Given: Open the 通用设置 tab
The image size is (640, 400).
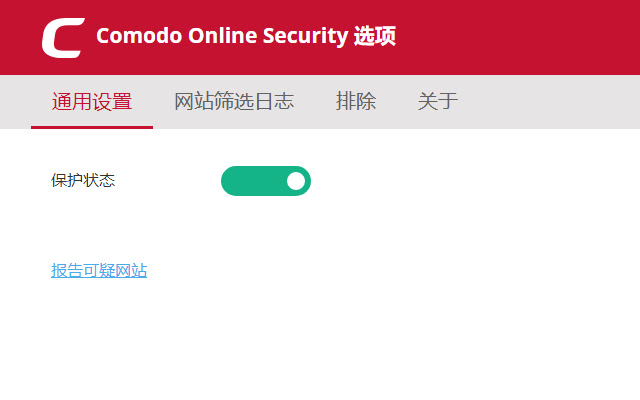Looking at the screenshot, I should point(92,101).
